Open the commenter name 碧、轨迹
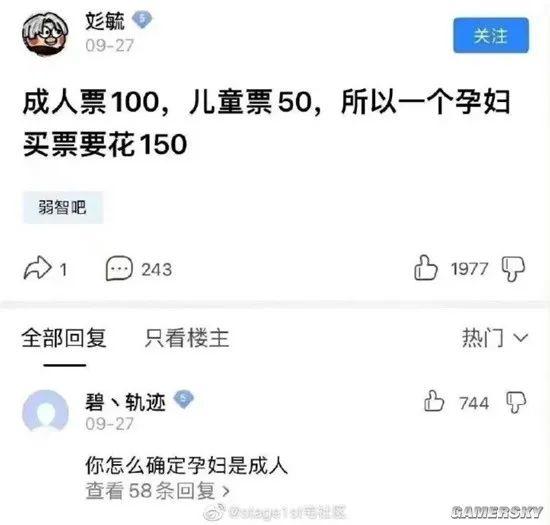Image resolution: width=550 pixels, height=525 pixels. [x=125, y=402]
